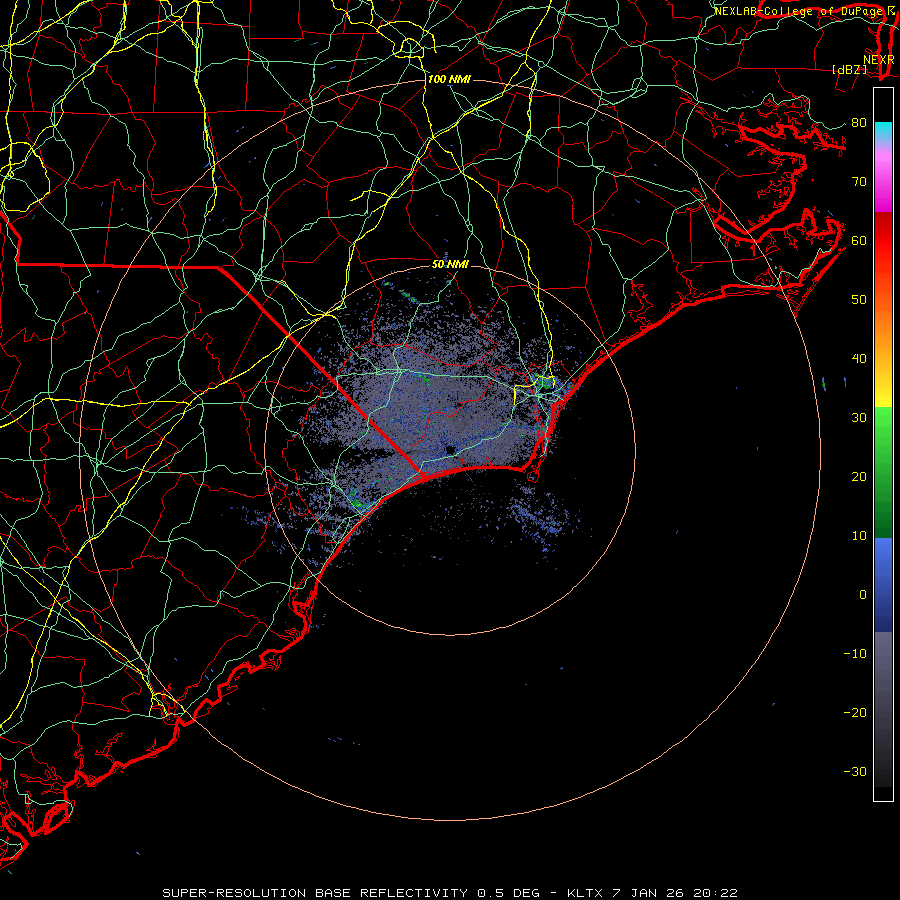
Task: Pick the blue segment of the color bar
Action: point(883,585)
